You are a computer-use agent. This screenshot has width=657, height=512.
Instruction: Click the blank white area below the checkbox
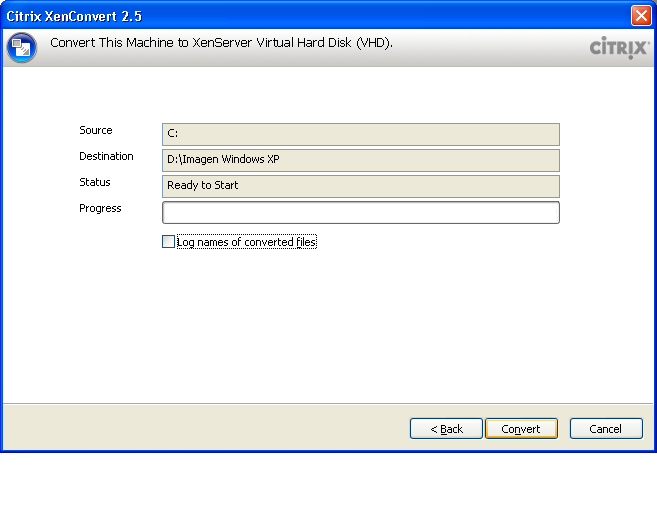[x=330, y=330]
